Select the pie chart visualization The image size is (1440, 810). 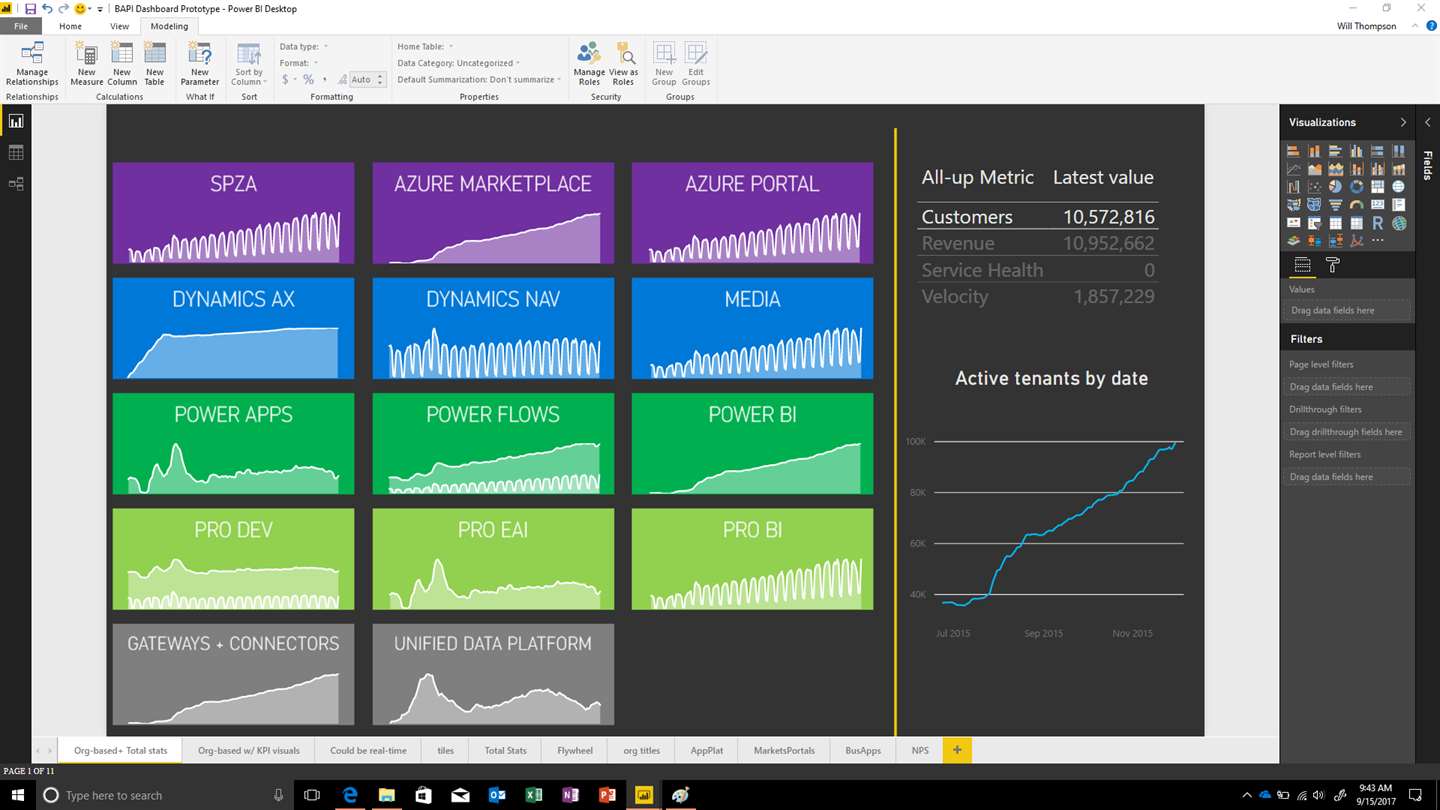(x=1335, y=186)
